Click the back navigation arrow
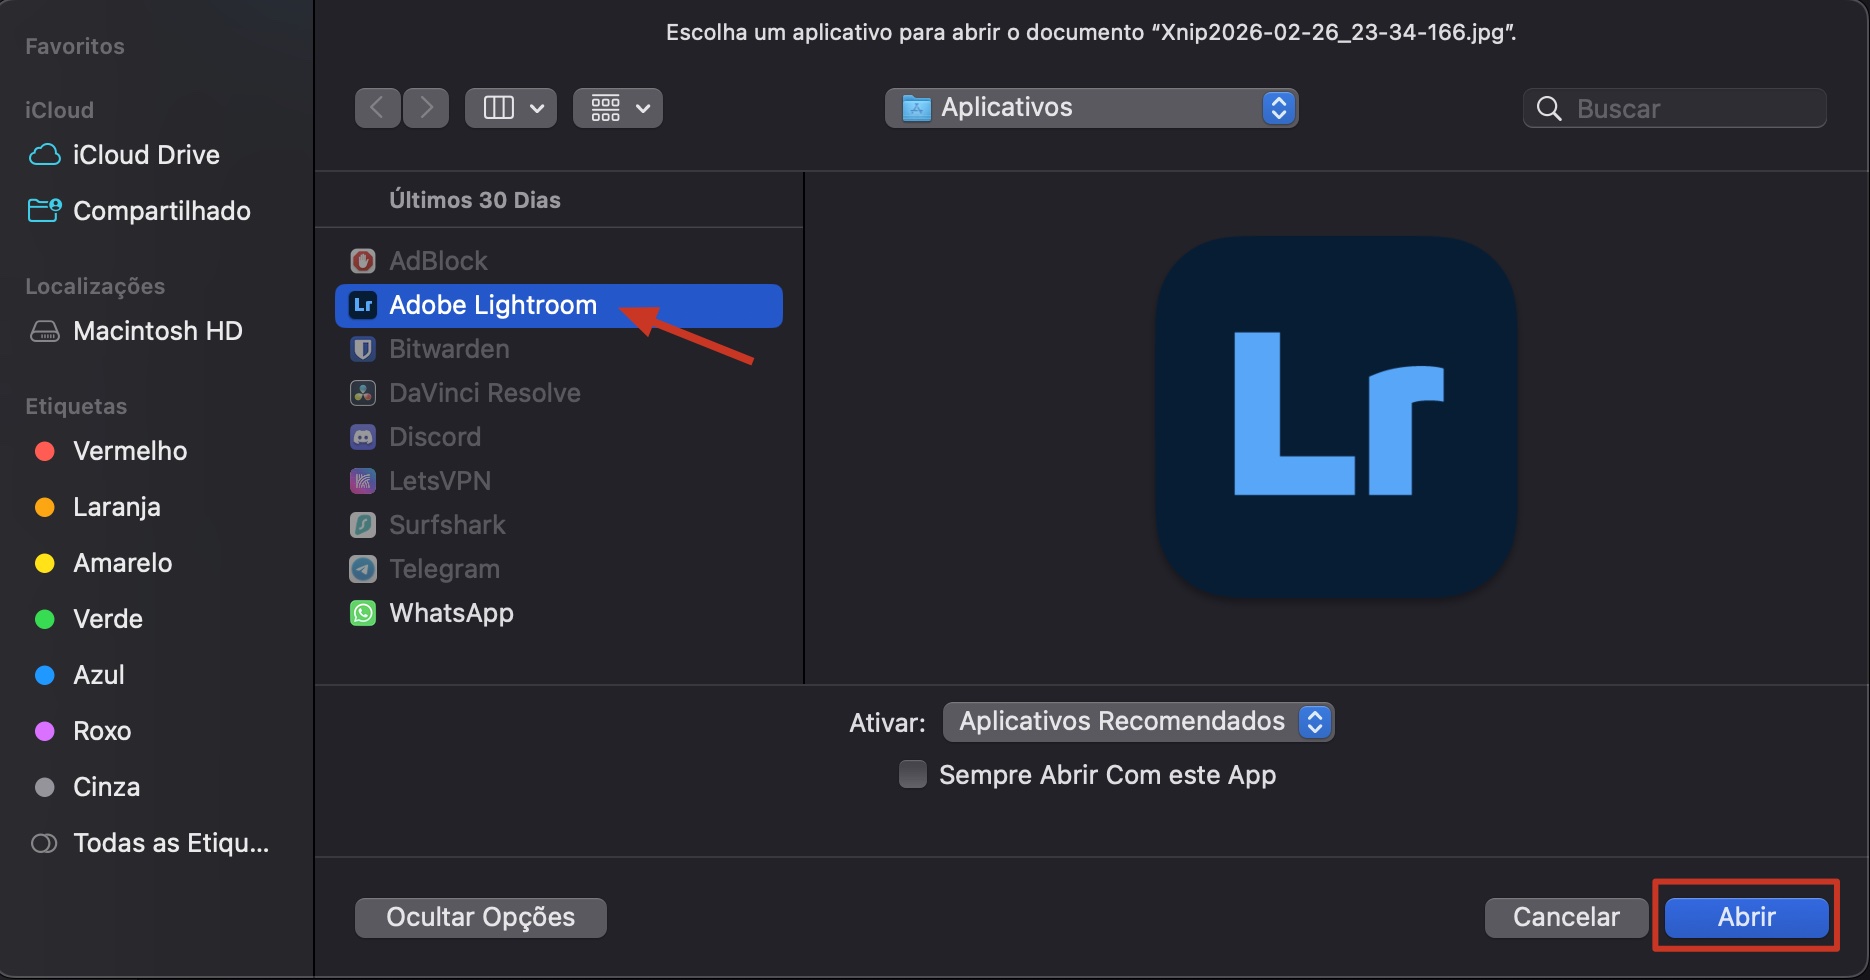The image size is (1870, 980). point(377,107)
